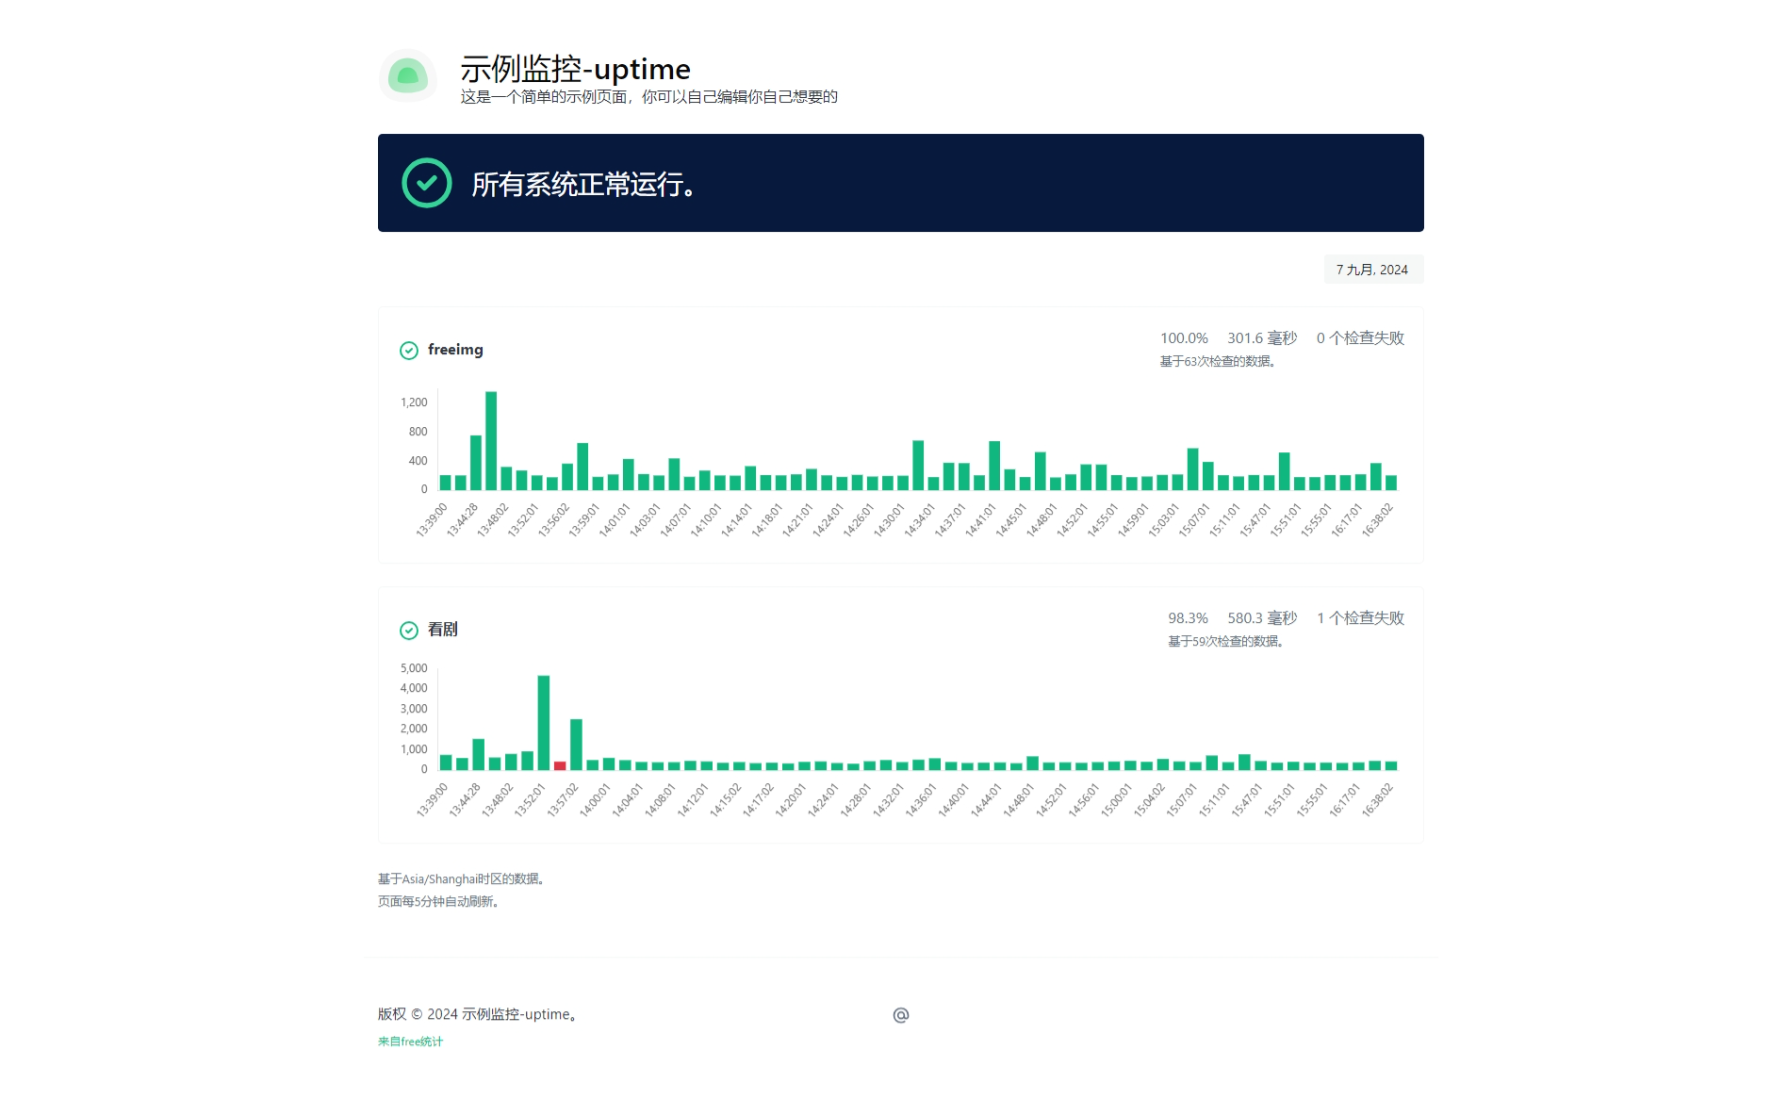Click the green circle icon next to 示例监控-uptime title

(x=407, y=74)
